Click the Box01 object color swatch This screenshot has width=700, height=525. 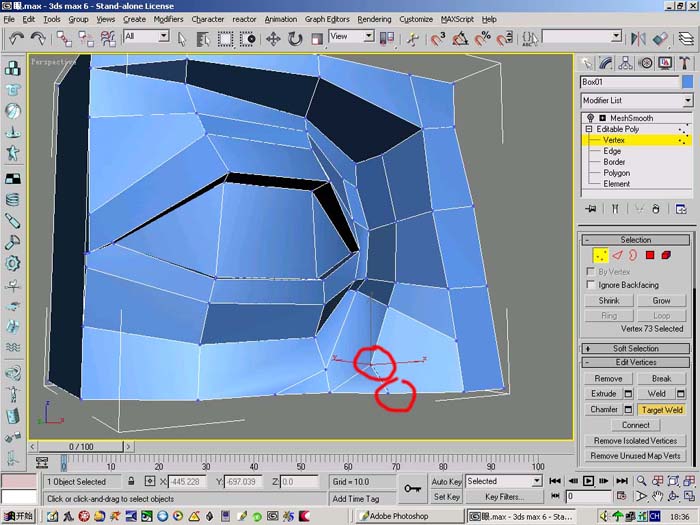688,82
